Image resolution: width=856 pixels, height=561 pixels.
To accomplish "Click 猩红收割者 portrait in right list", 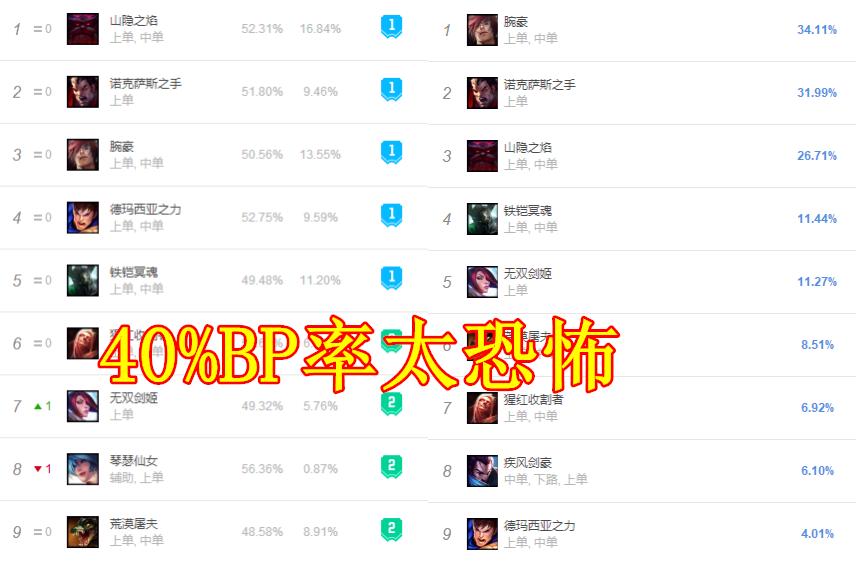I will coord(483,408).
